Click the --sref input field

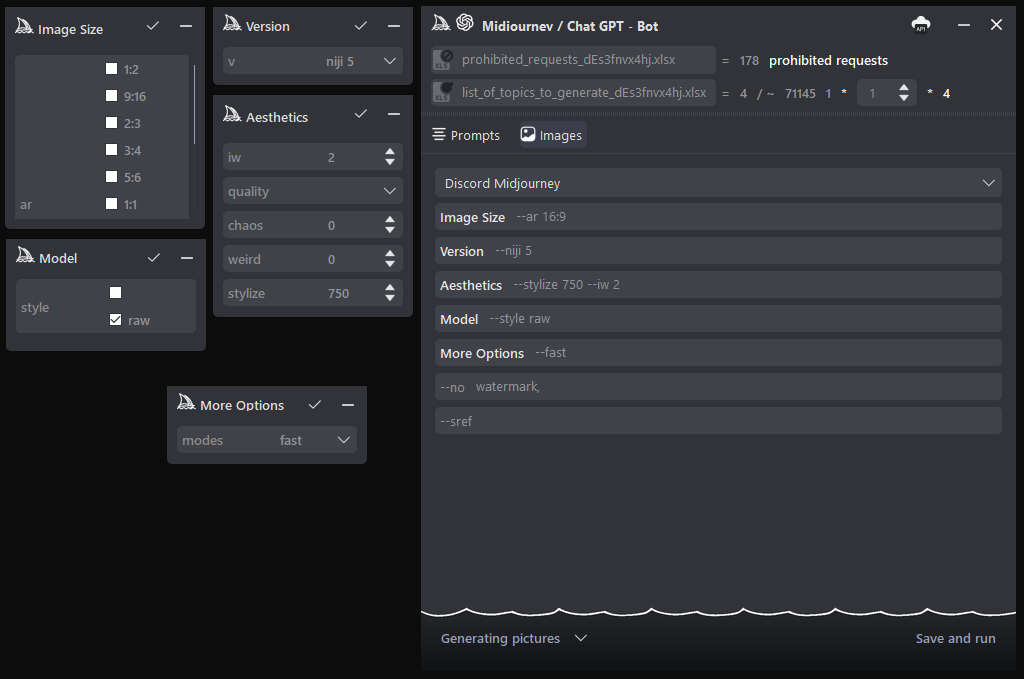[x=718, y=420]
